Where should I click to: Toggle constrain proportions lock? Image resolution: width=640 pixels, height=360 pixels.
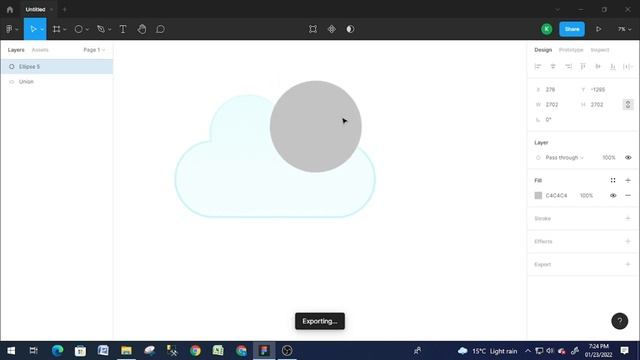[x=628, y=104]
